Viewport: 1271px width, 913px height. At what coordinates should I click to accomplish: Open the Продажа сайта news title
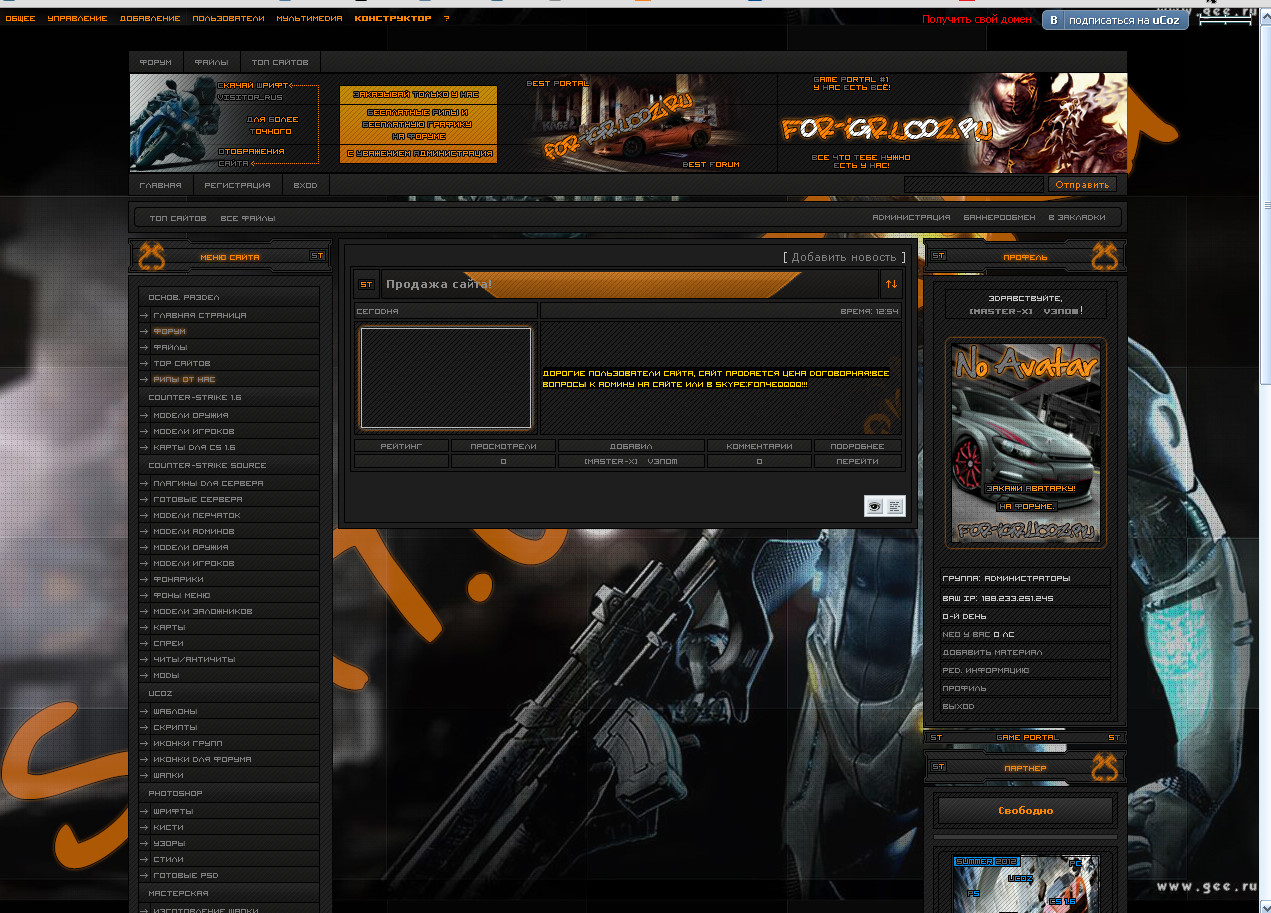click(x=439, y=284)
